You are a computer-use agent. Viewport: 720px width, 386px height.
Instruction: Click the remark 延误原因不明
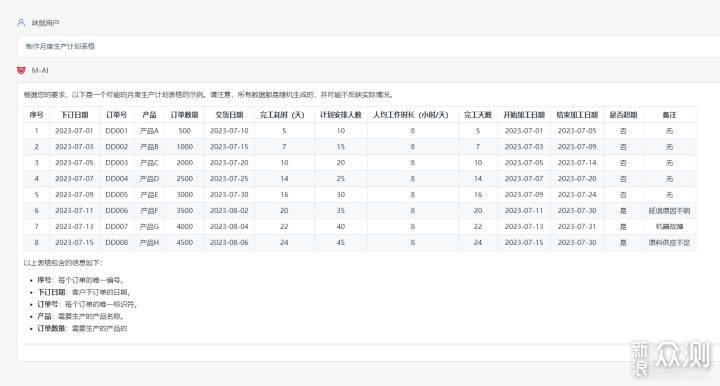(x=669, y=211)
